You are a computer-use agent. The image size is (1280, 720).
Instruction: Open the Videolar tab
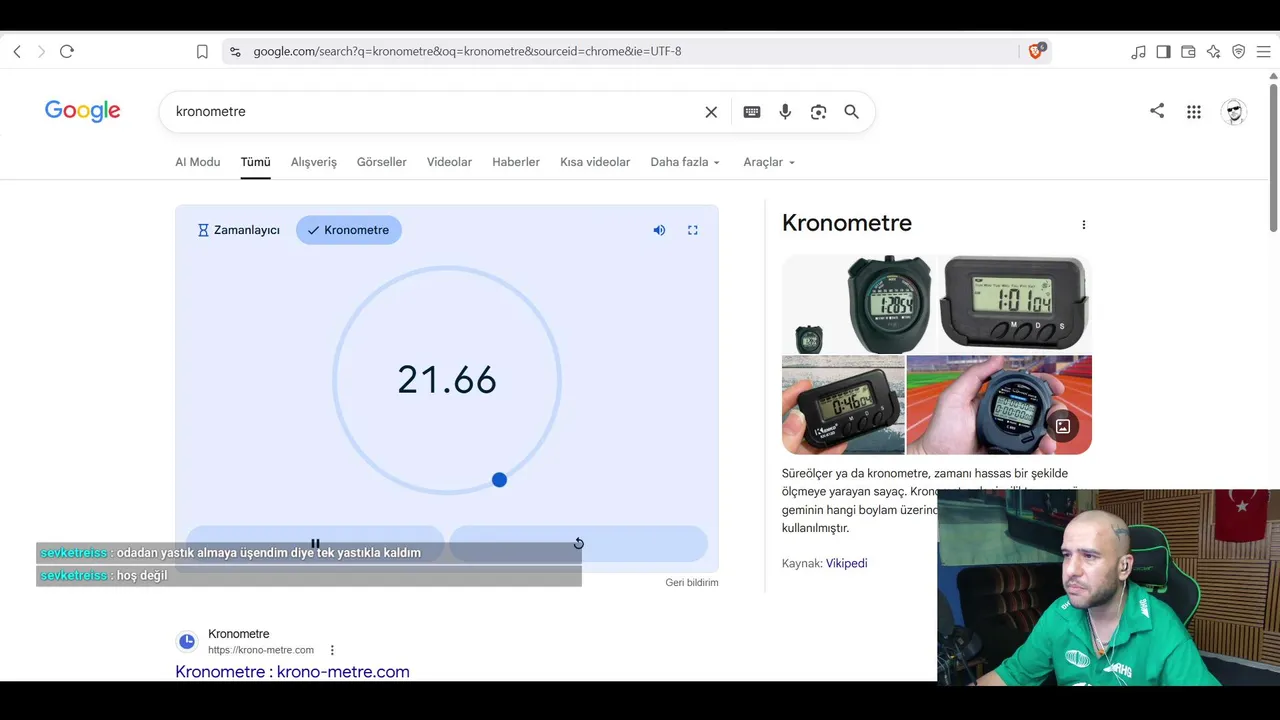(x=449, y=162)
